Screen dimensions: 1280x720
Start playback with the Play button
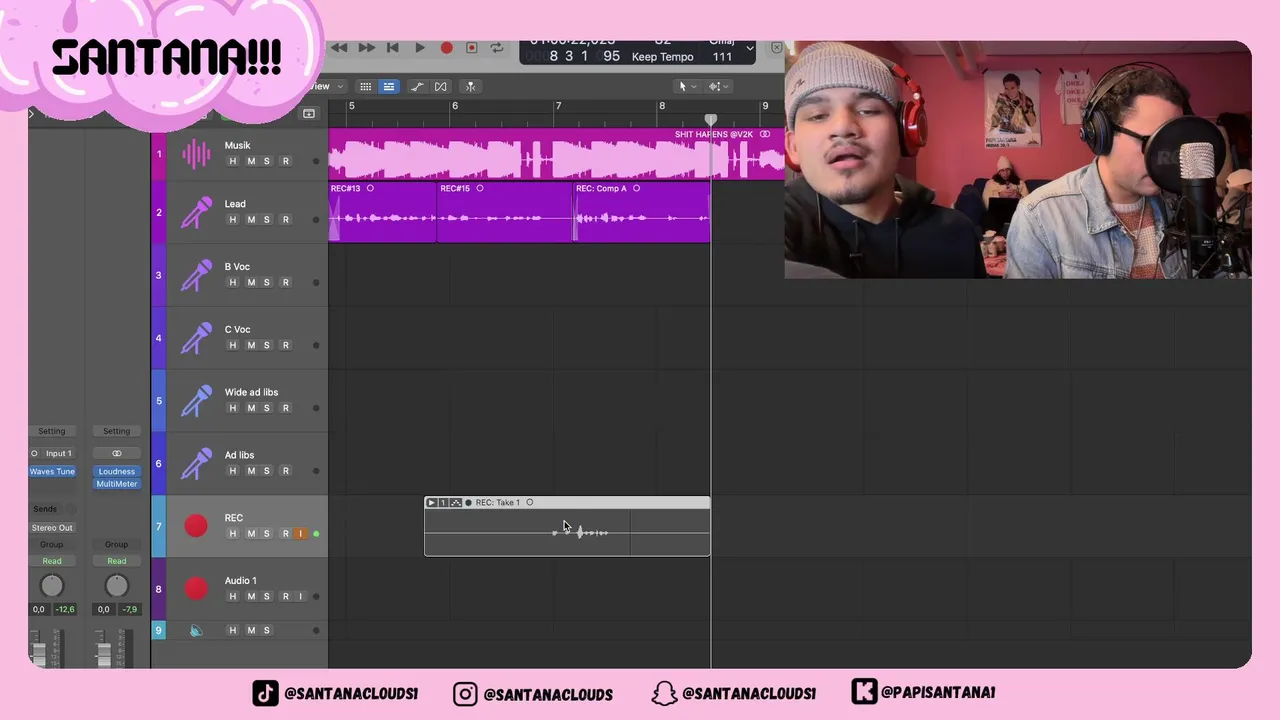click(420, 48)
